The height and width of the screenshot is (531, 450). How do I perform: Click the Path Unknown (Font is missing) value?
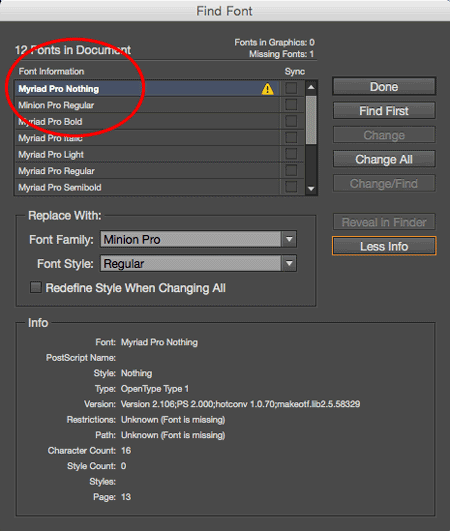click(x=173, y=435)
